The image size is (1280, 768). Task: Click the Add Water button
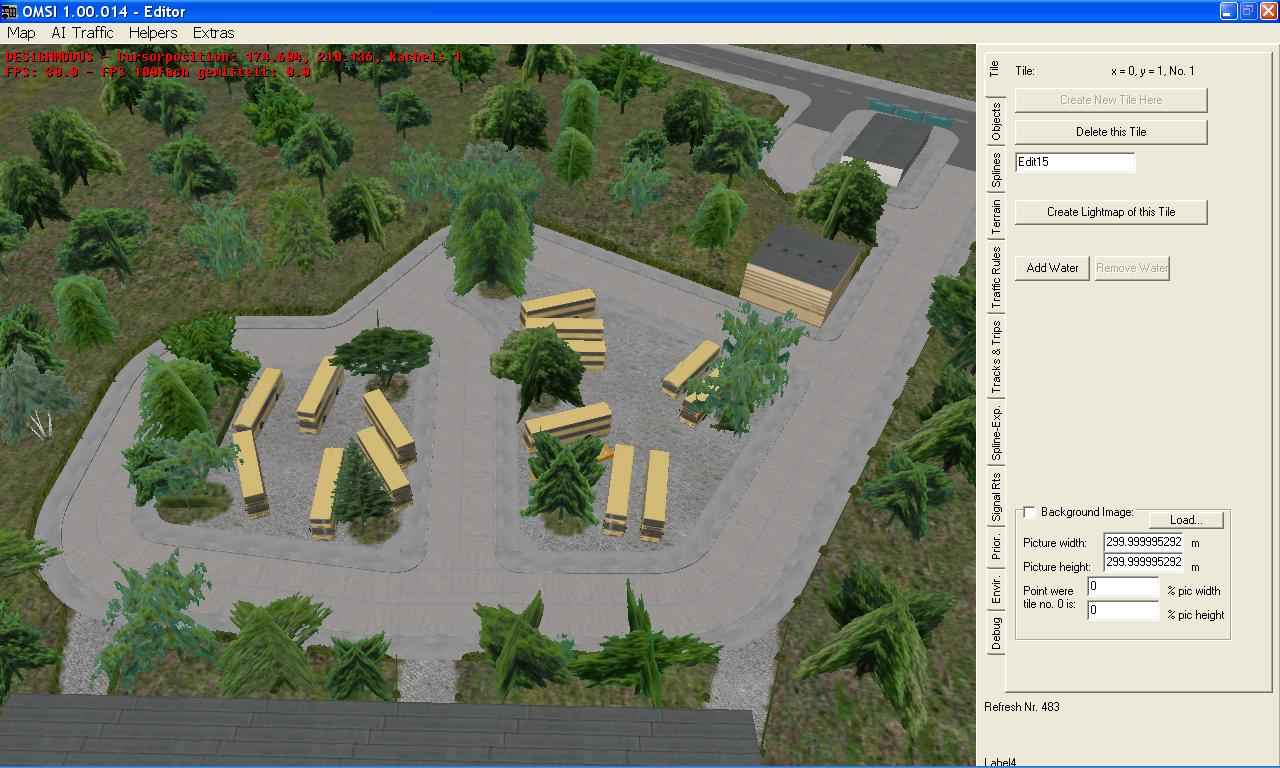(1052, 268)
